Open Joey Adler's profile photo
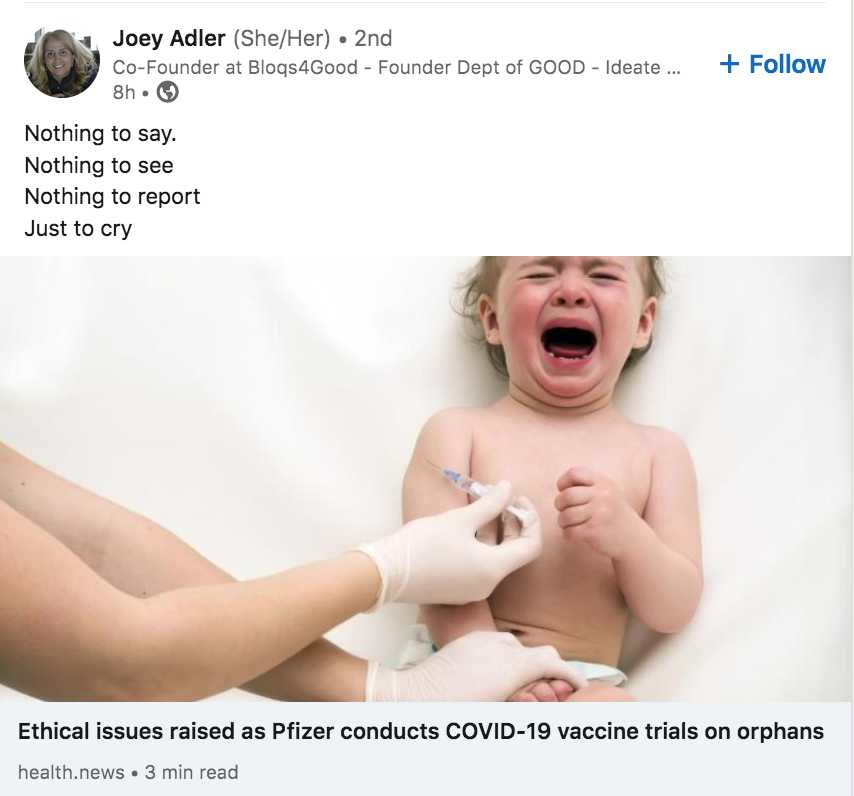Screen dimensions: 854x796 pyautogui.click(x=62, y=63)
